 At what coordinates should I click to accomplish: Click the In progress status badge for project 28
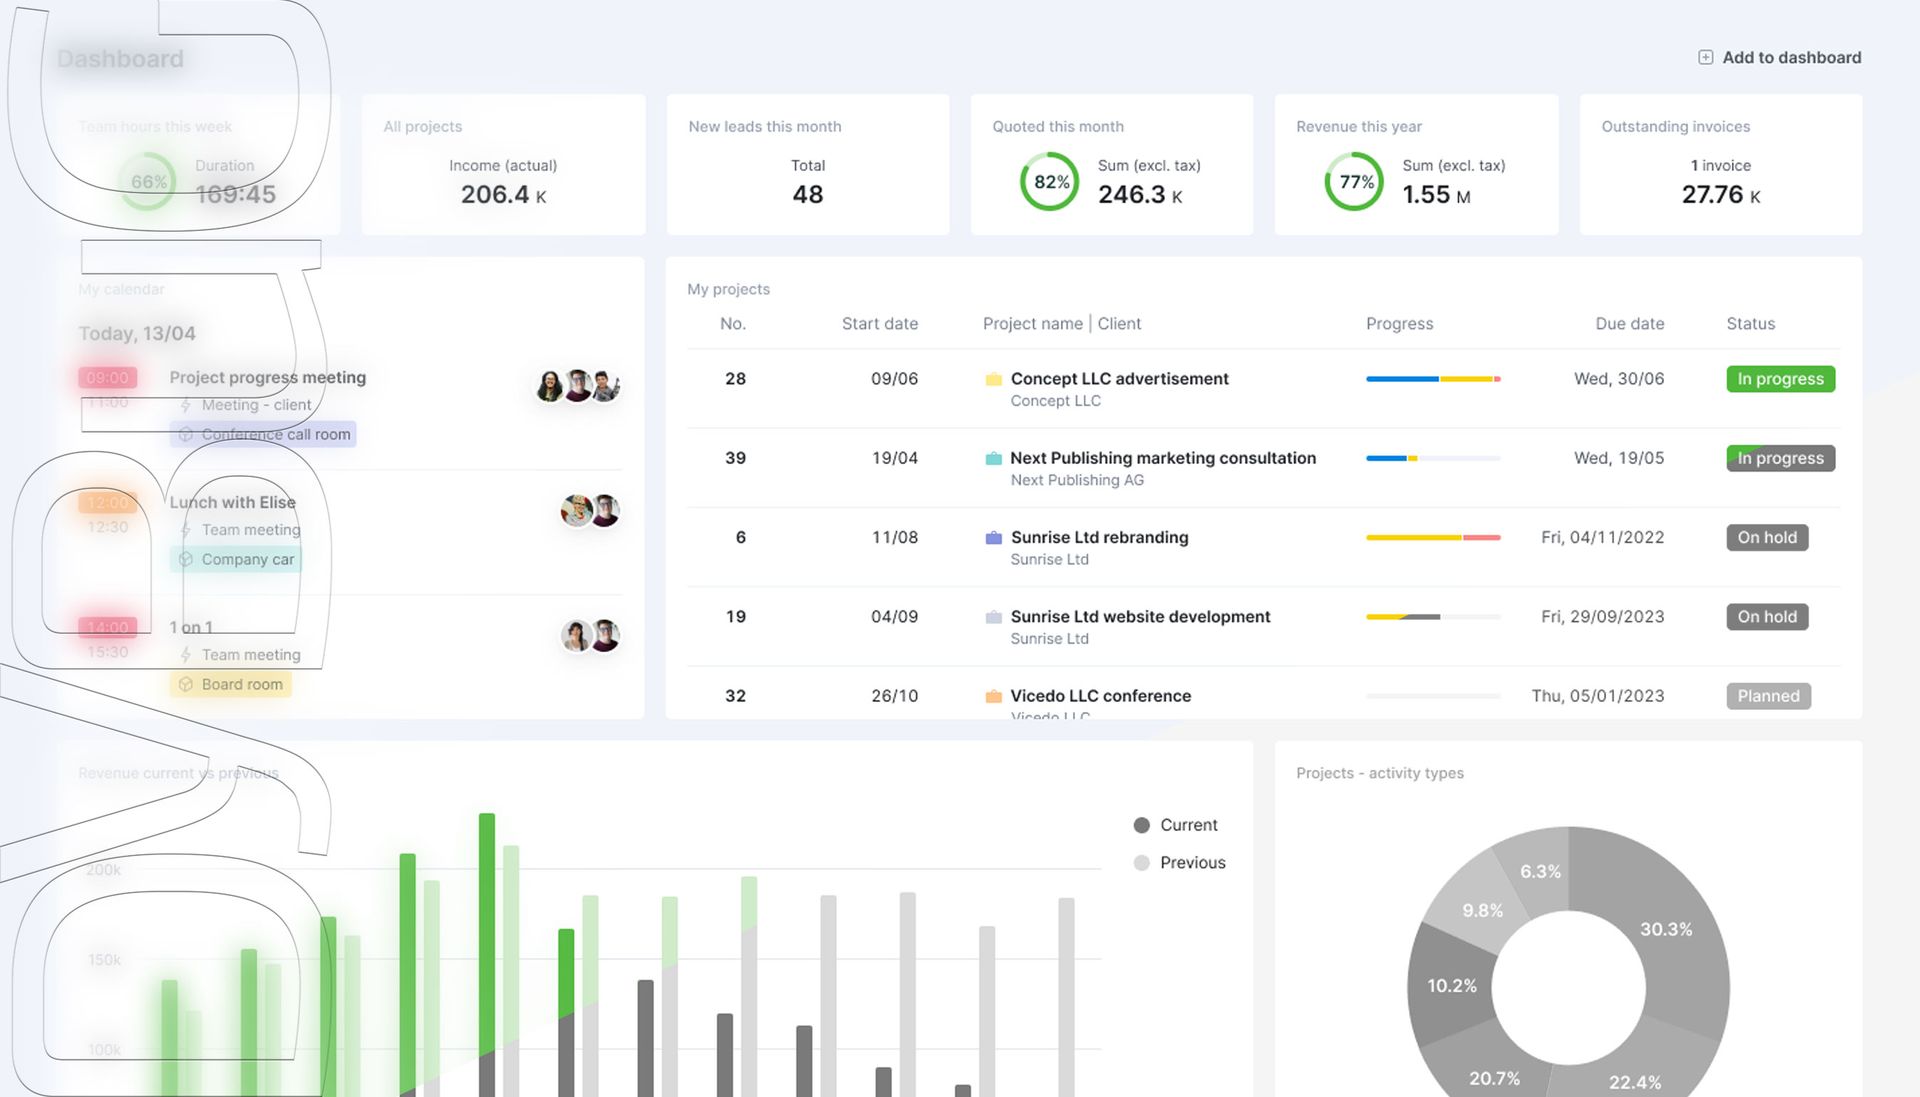pos(1780,379)
